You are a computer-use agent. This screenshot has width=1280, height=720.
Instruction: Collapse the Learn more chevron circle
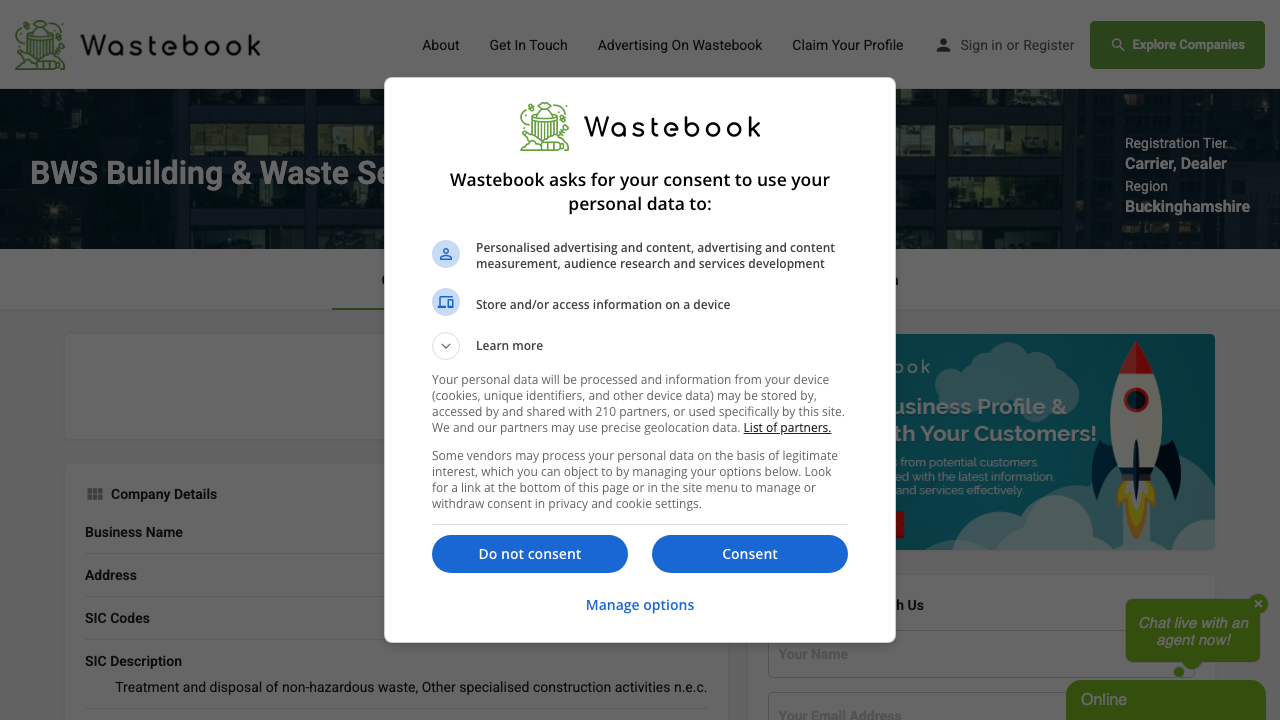coord(446,346)
